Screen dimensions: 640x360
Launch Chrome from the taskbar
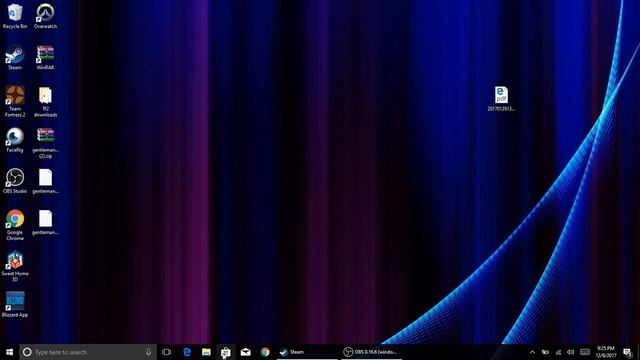point(265,352)
